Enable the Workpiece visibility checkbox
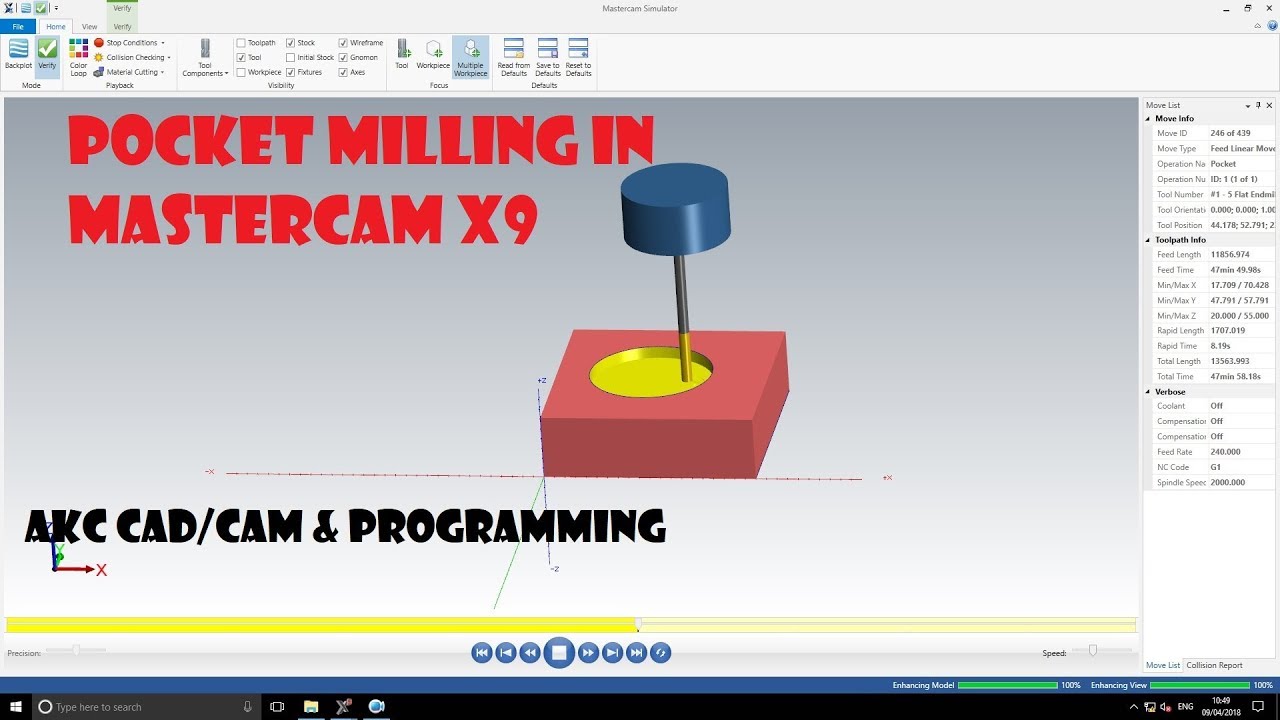Viewport: 1280px width, 720px height. [241, 72]
